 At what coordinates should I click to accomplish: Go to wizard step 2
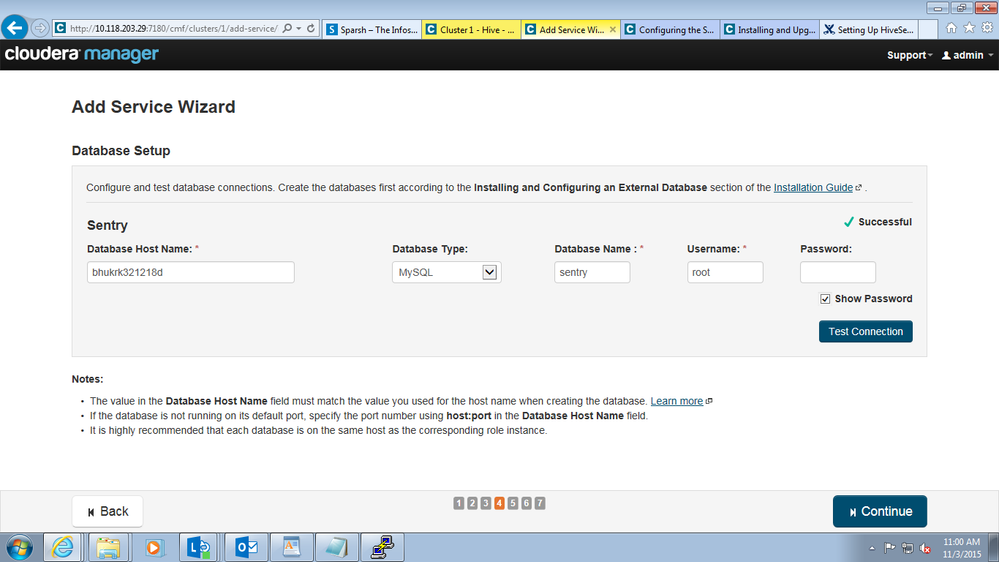click(472, 503)
